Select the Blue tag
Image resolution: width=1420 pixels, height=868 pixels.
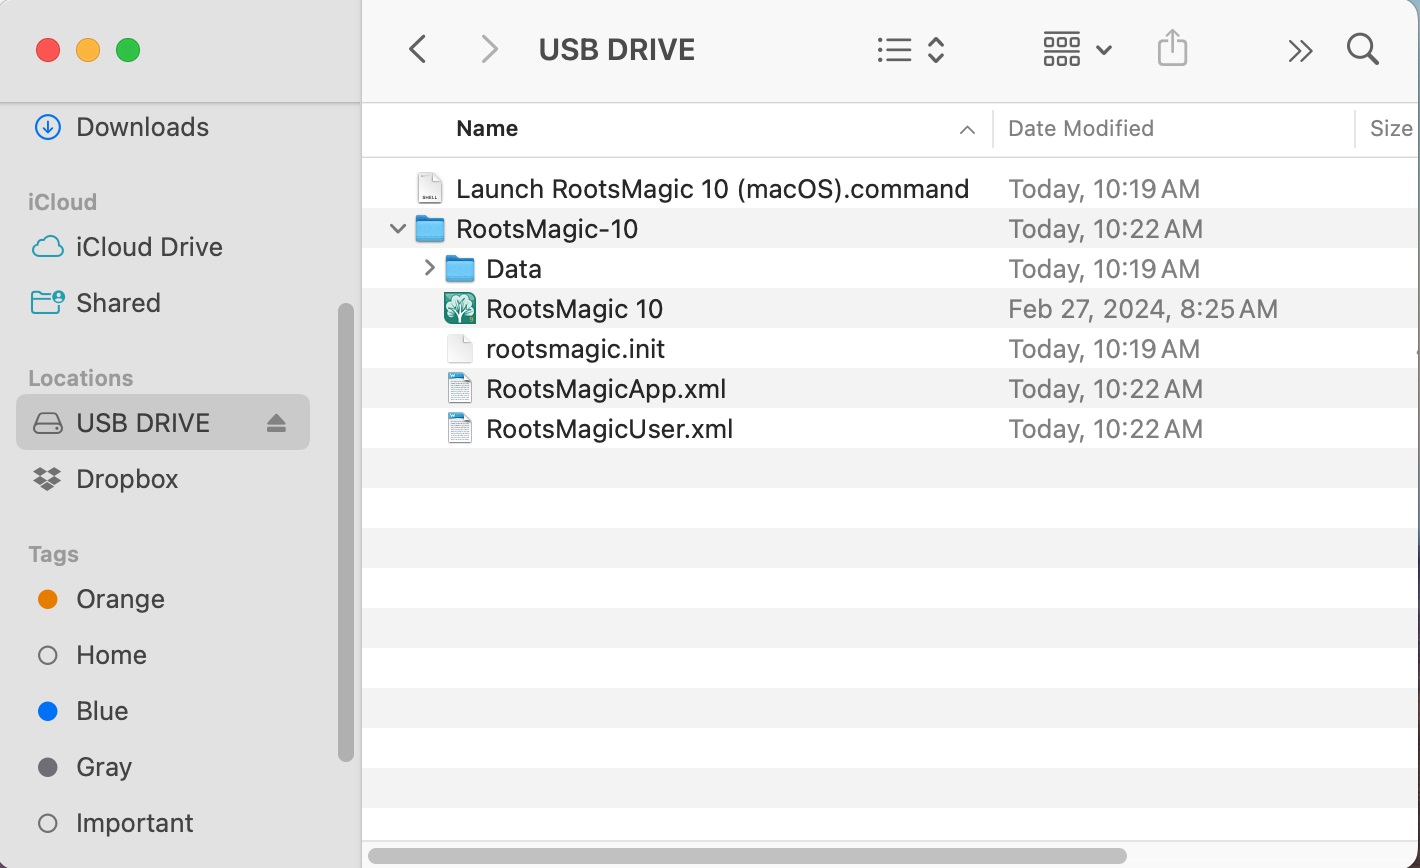coord(102,711)
